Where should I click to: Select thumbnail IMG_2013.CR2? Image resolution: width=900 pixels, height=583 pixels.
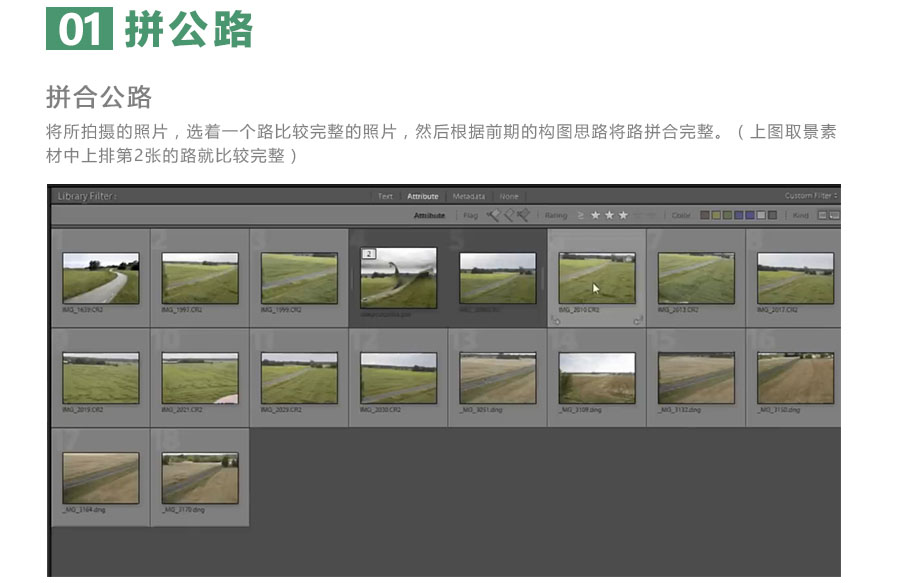696,278
